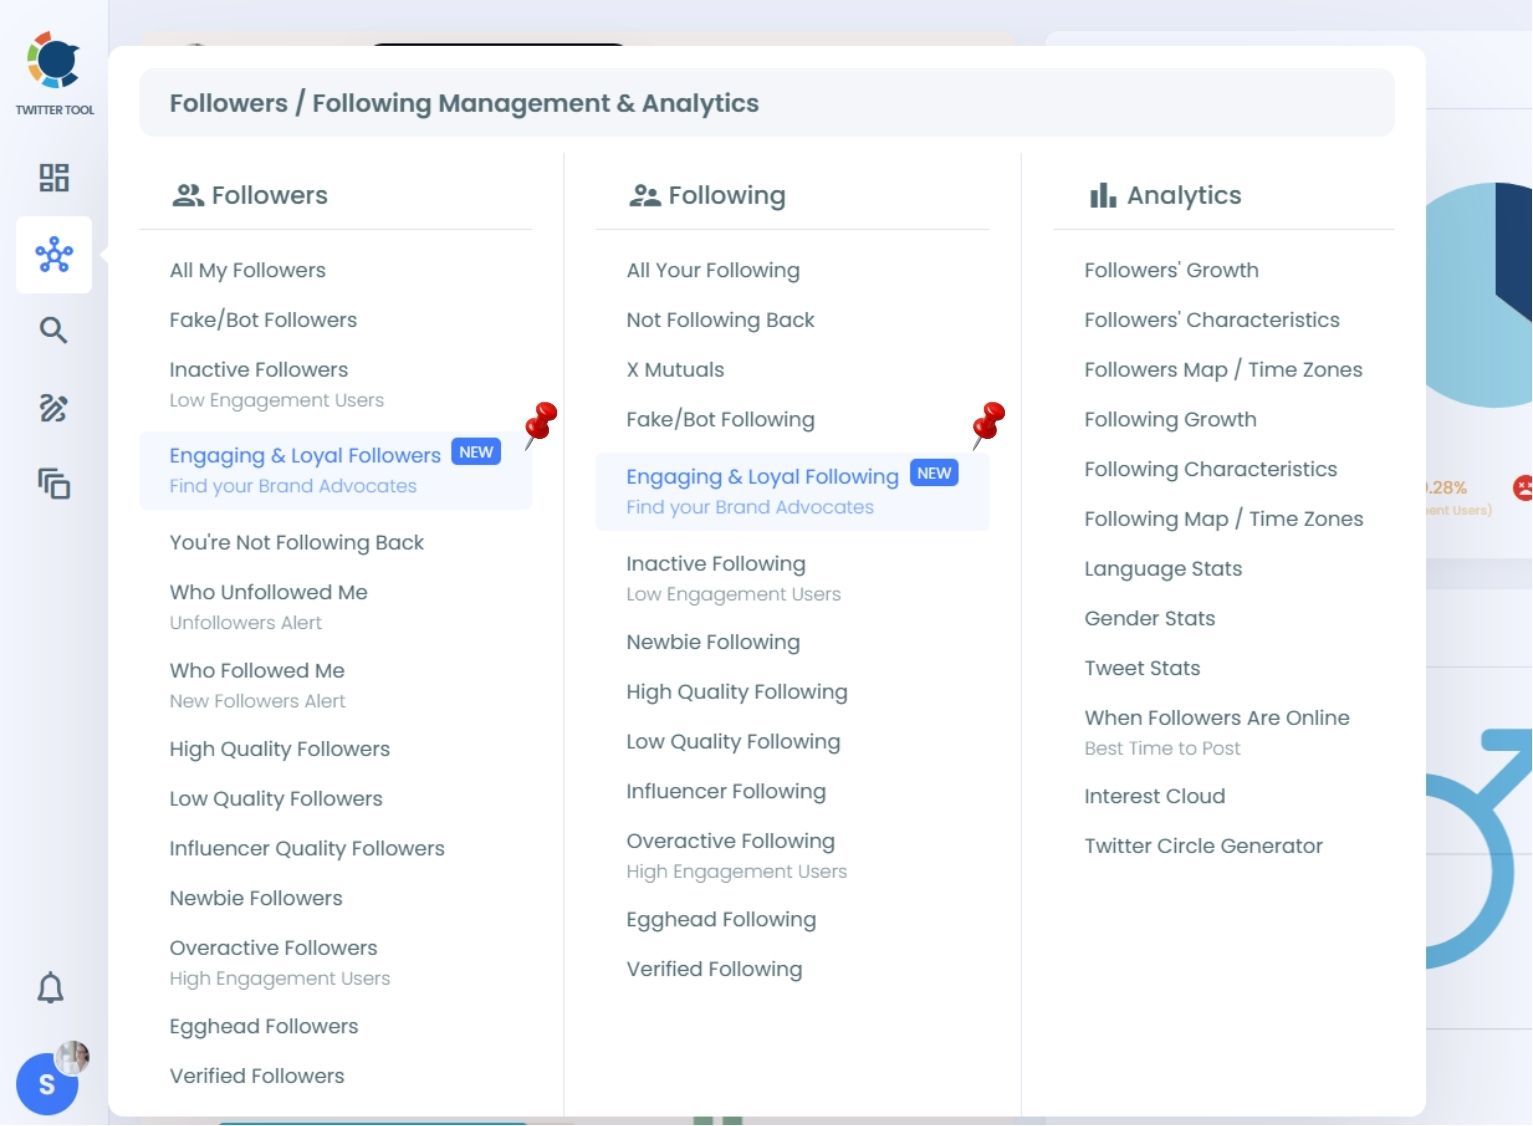Open Verified Followers list
Image resolution: width=1533 pixels, height=1126 pixels.
[x=257, y=1076]
